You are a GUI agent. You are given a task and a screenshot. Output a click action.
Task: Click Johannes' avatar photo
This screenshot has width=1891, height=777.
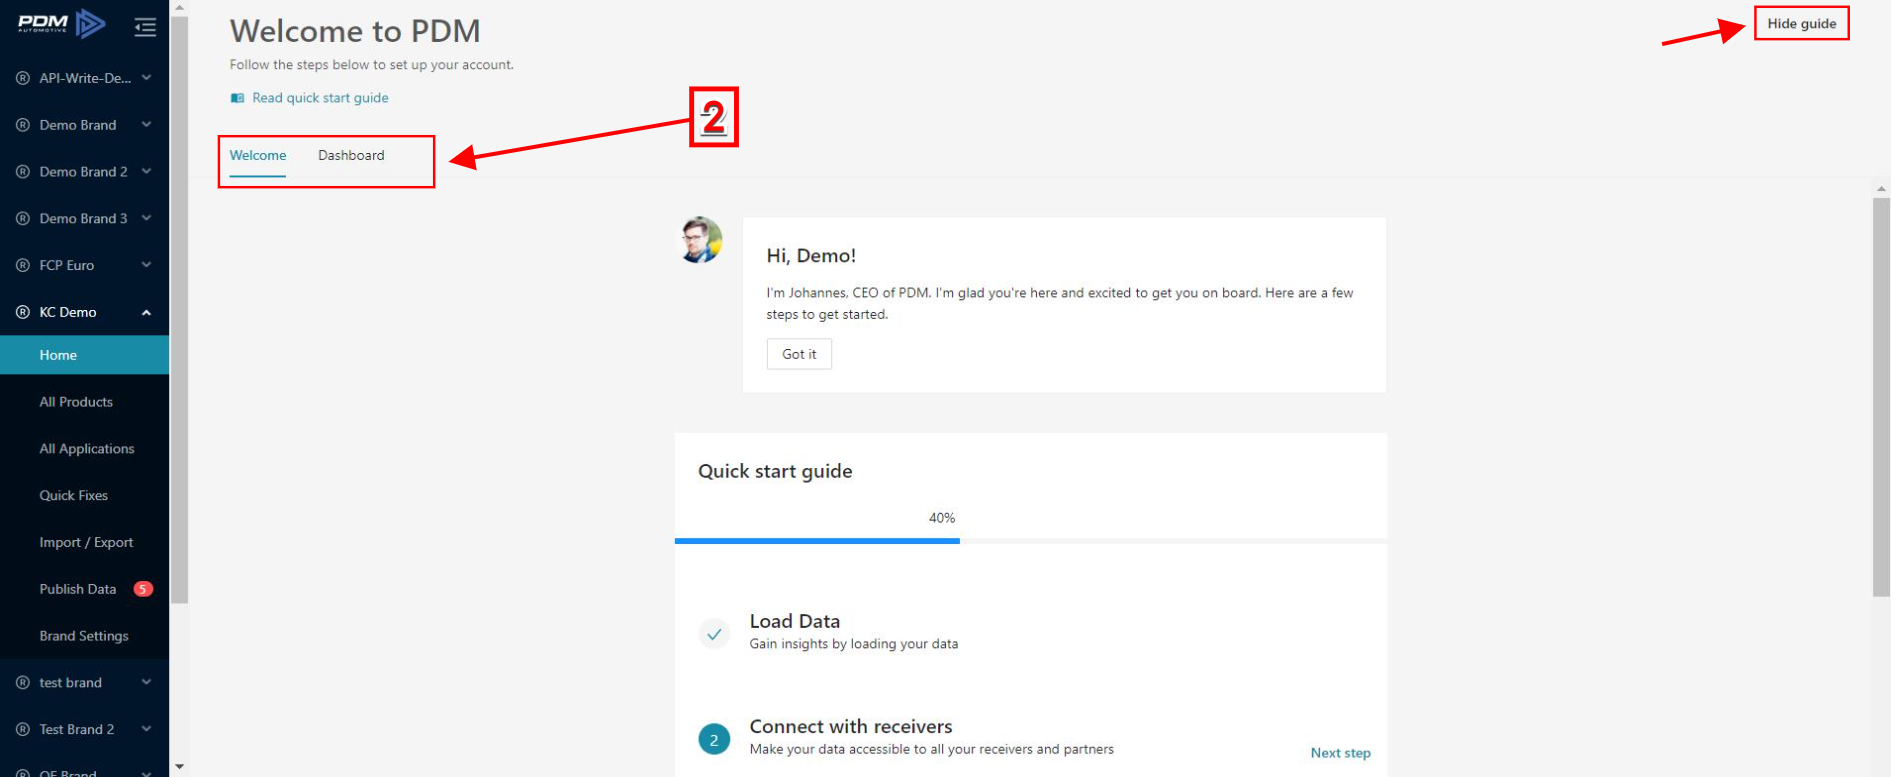pyautogui.click(x=701, y=240)
